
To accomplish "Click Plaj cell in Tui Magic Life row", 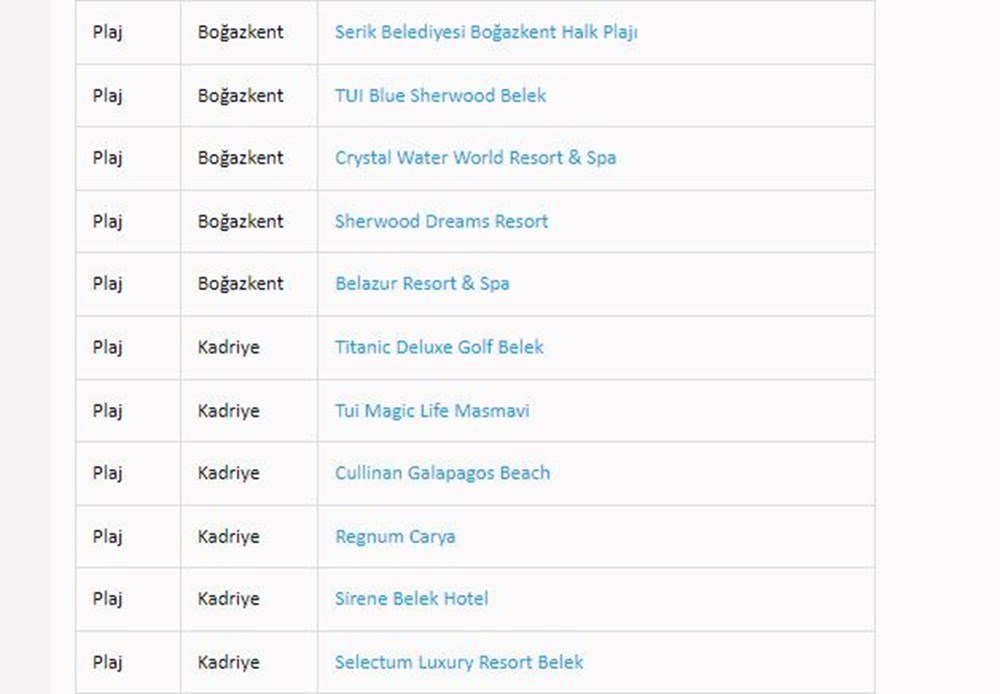I will (x=107, y=411).
